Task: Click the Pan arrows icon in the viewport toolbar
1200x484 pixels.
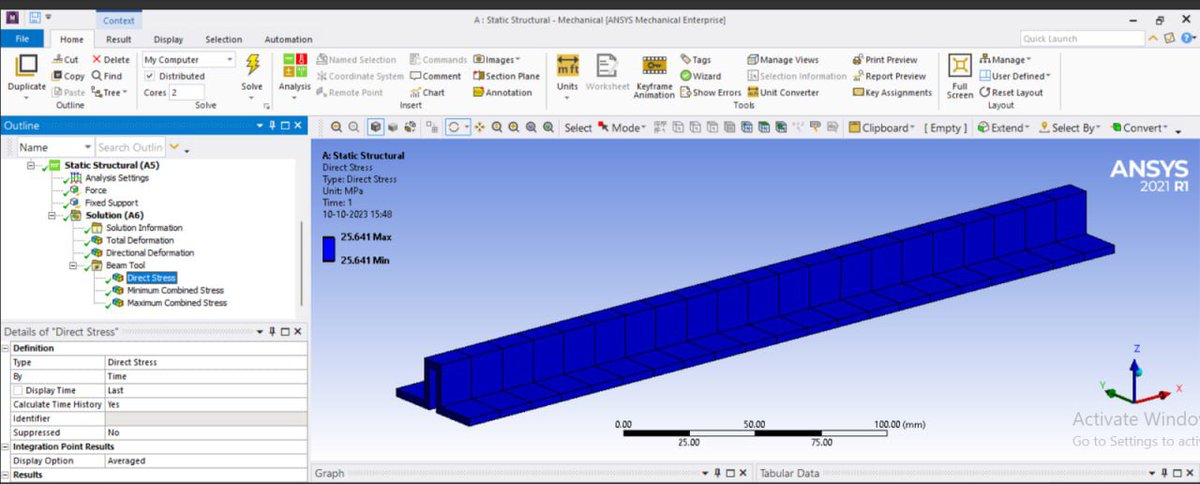Action: [479, 128]
